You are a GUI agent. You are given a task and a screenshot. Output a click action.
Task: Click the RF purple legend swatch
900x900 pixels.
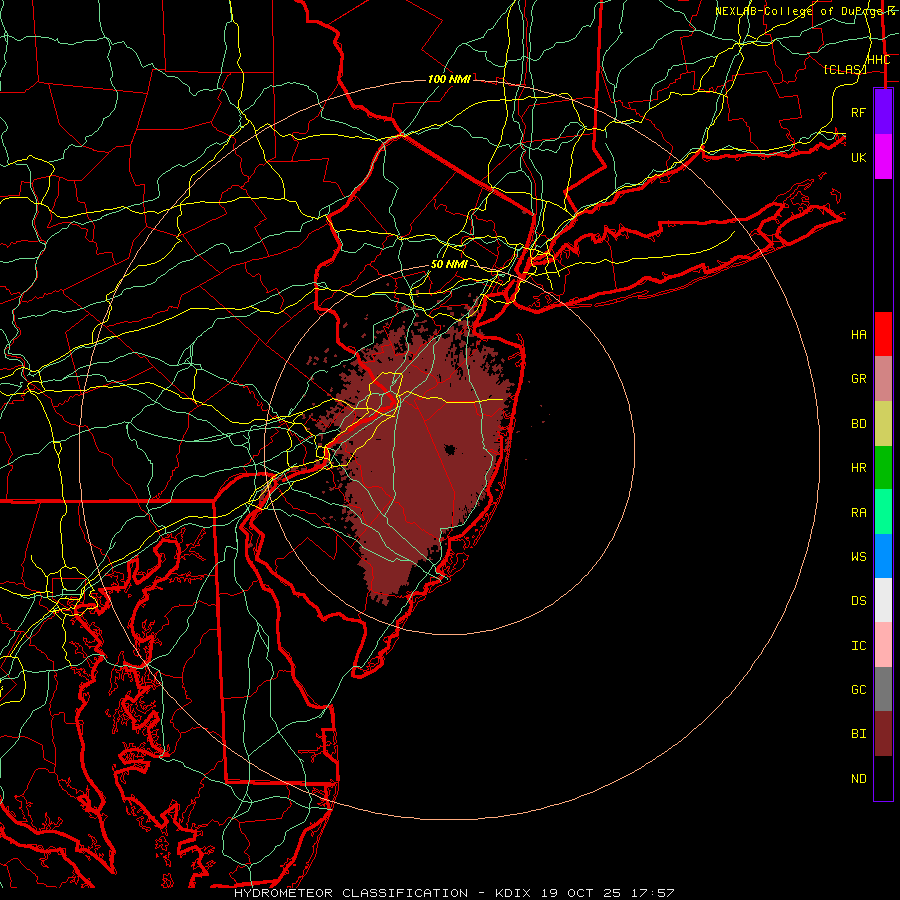(883, 112)
